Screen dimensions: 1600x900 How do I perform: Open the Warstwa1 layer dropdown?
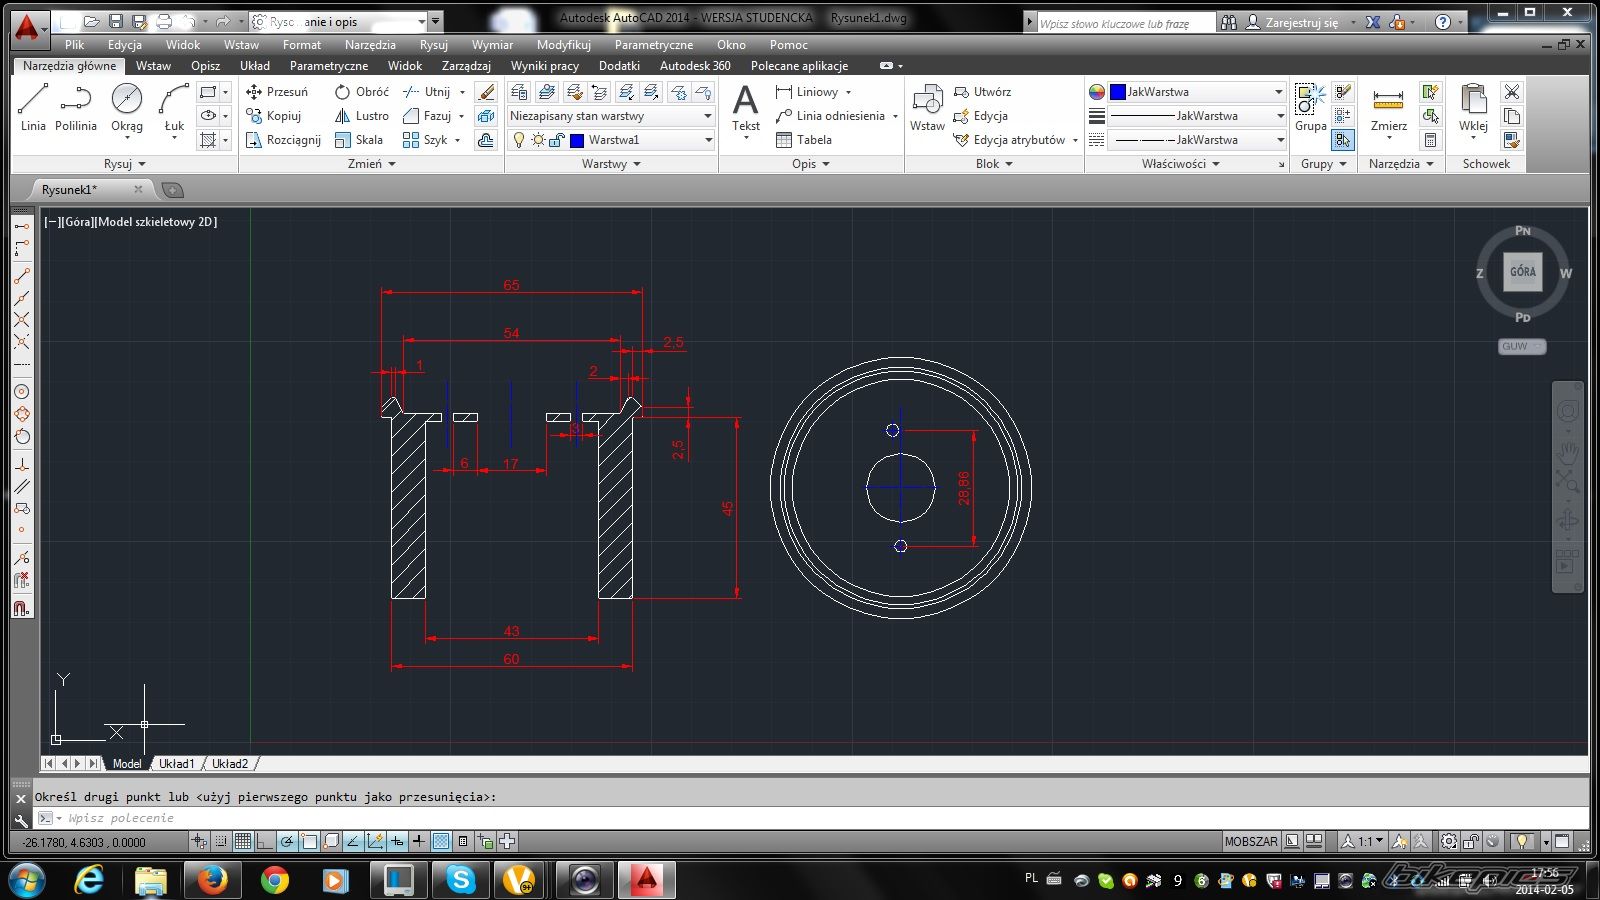point(611,140)
